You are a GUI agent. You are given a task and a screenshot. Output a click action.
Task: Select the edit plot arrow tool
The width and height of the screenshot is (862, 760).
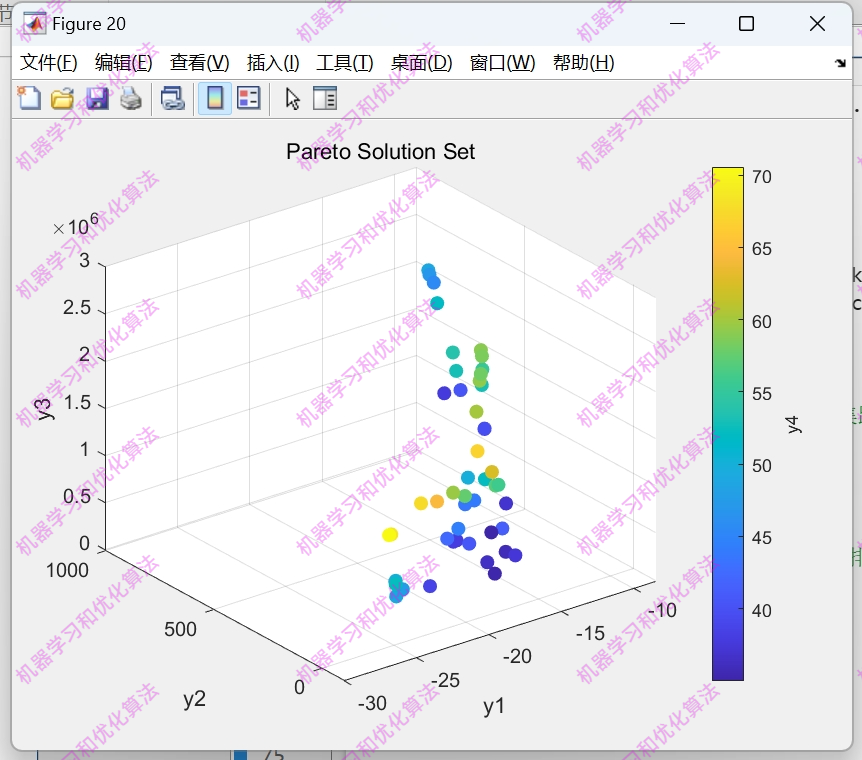pos(292,99)
